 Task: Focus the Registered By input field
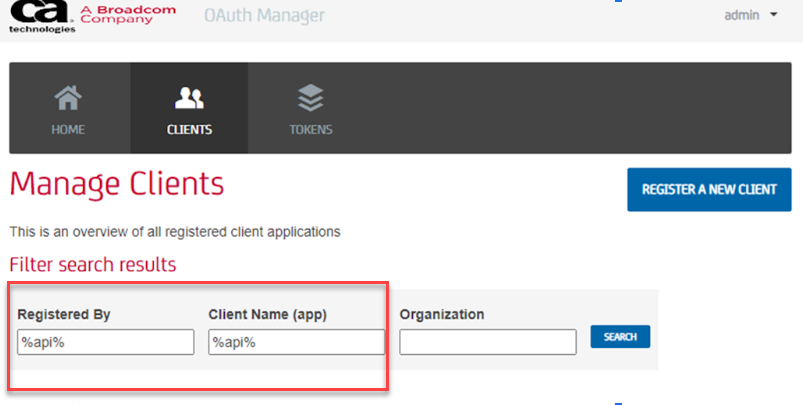[x=105, y=342]
